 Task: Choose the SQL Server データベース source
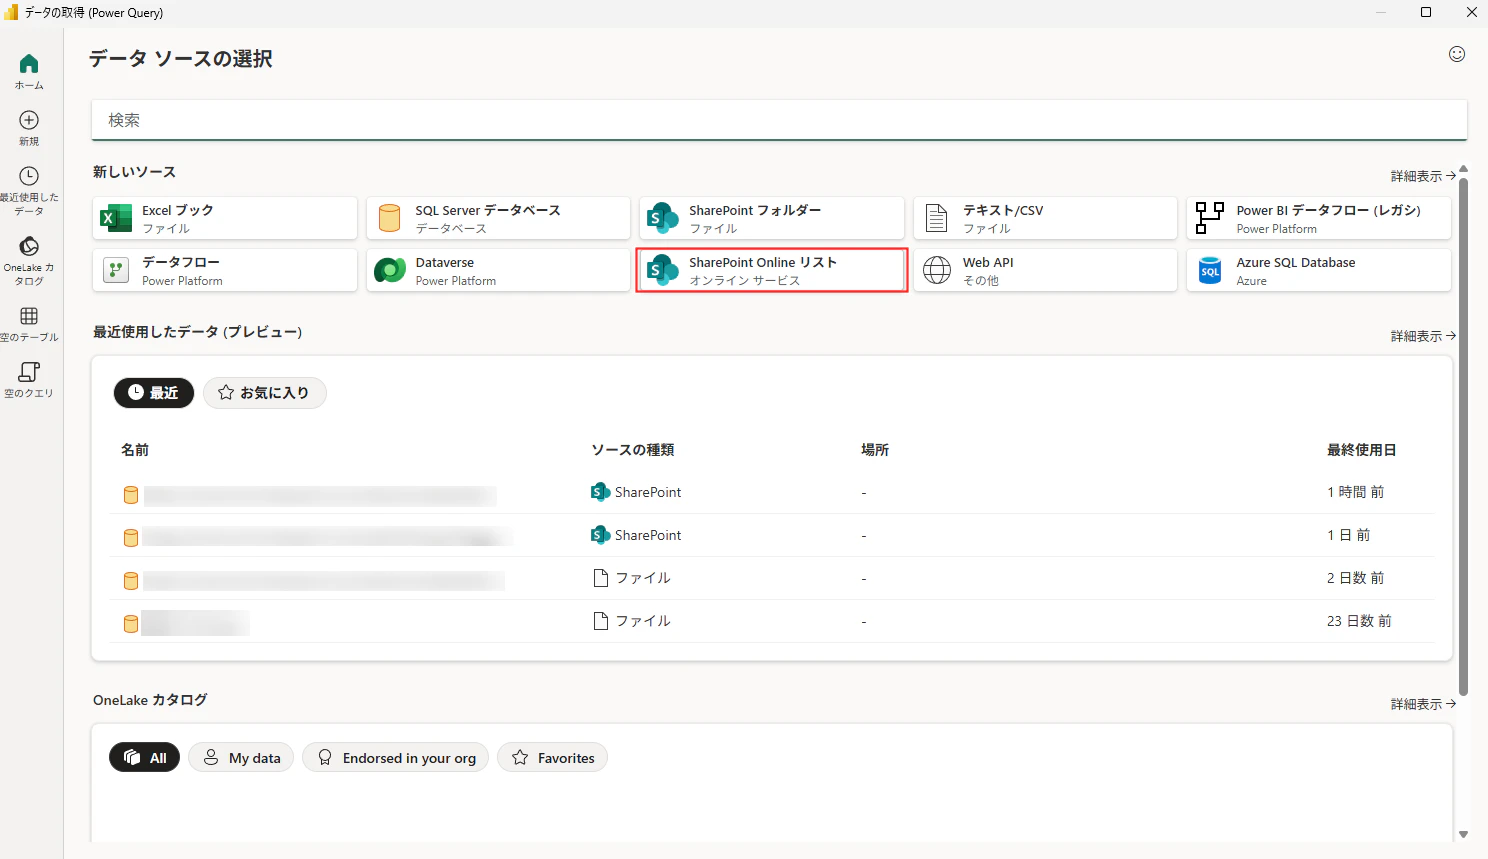[x=498, y=218]
